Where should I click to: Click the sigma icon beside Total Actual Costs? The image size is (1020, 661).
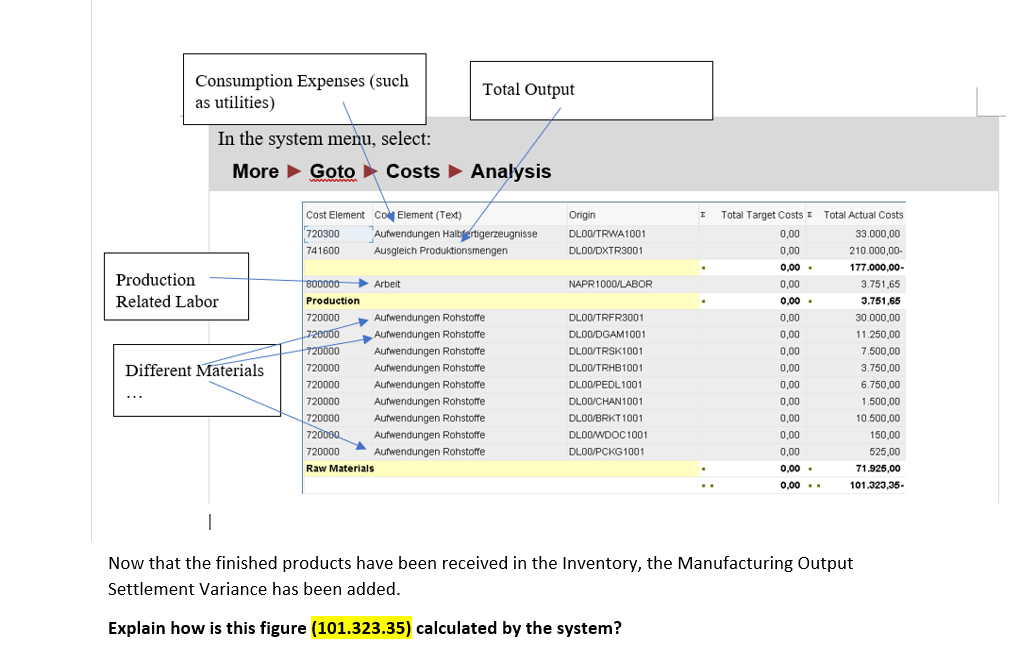point(809,215)
